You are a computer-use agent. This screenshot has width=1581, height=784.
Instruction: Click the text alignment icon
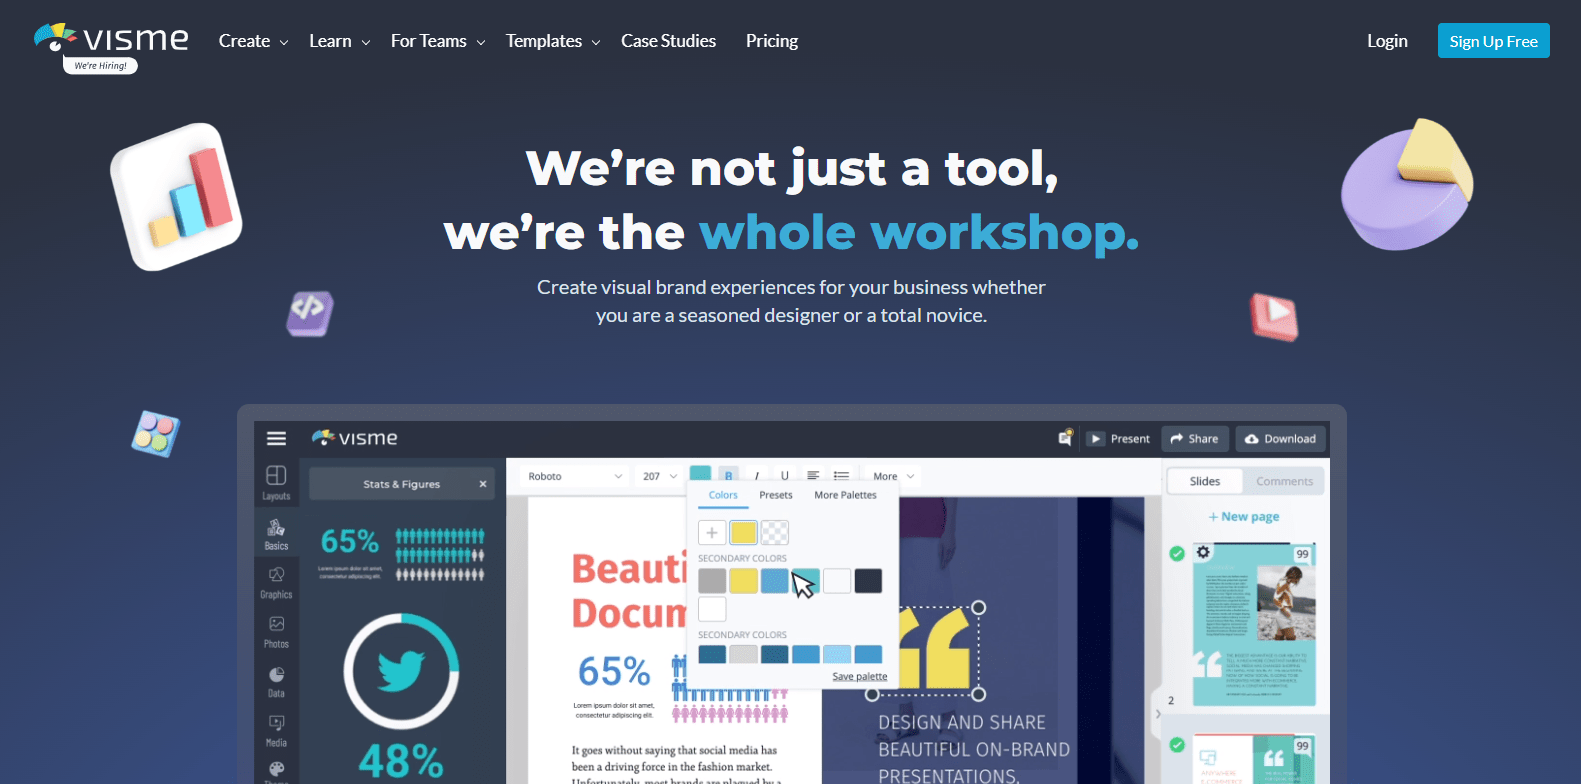click(813, 476)
